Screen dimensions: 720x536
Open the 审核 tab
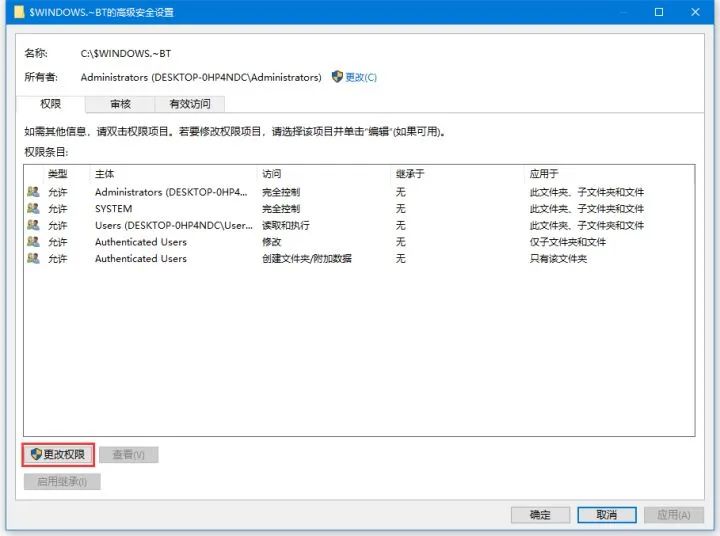pyautogui.click(x=120, y=104)
